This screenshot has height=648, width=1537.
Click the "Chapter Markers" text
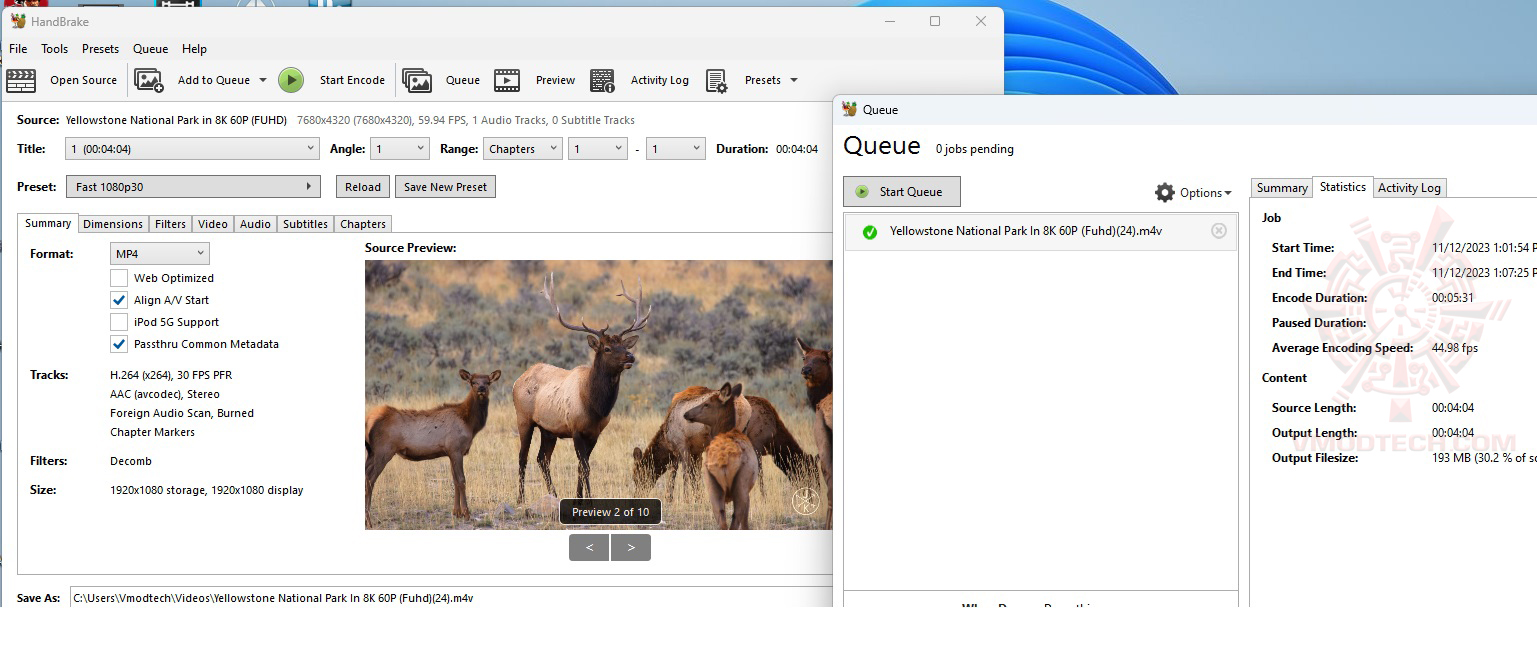(152, 432)
